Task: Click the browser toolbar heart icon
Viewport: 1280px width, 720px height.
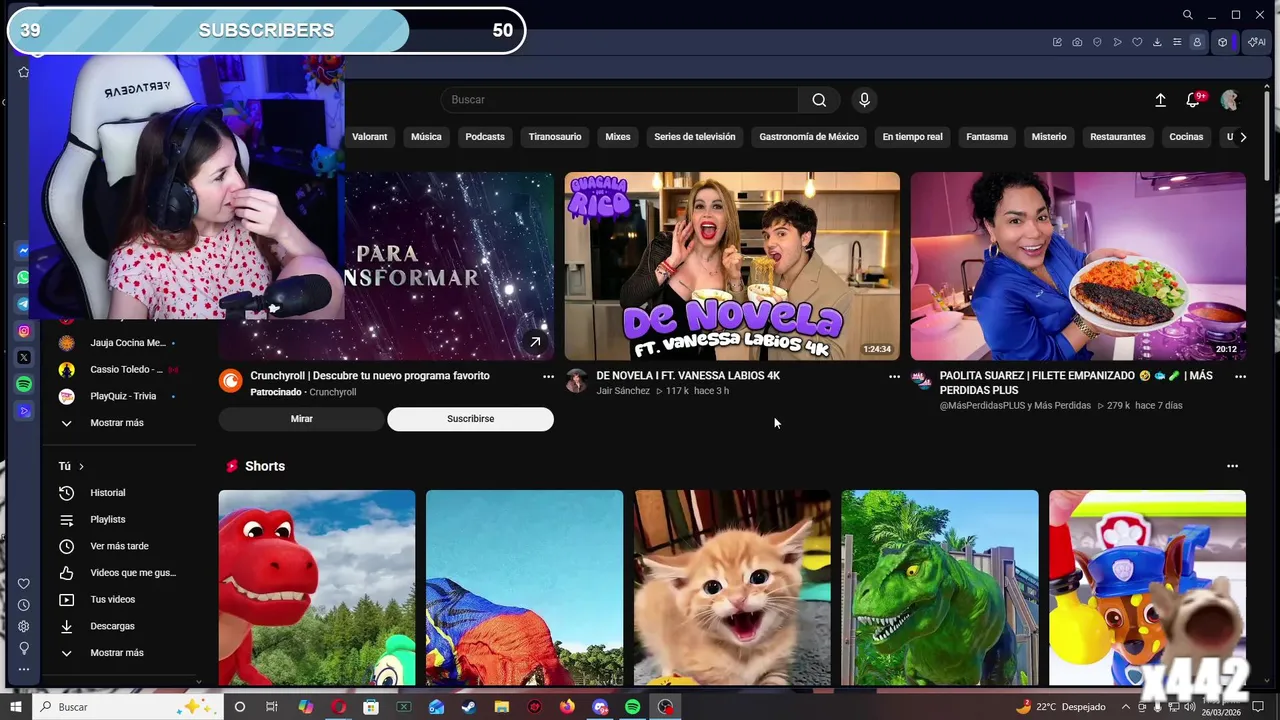Action: pyautogui.click(x=1137, y=42)
